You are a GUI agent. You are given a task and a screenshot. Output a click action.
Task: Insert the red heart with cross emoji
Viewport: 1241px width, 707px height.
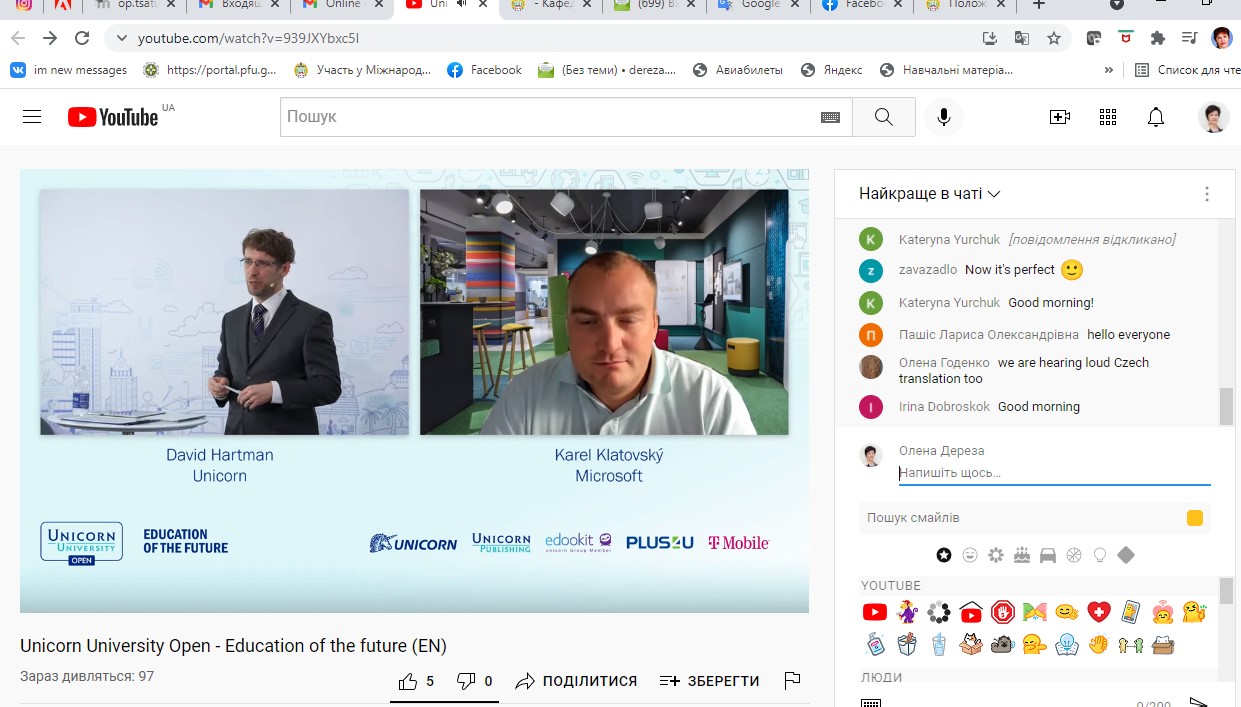point(1099,612)
